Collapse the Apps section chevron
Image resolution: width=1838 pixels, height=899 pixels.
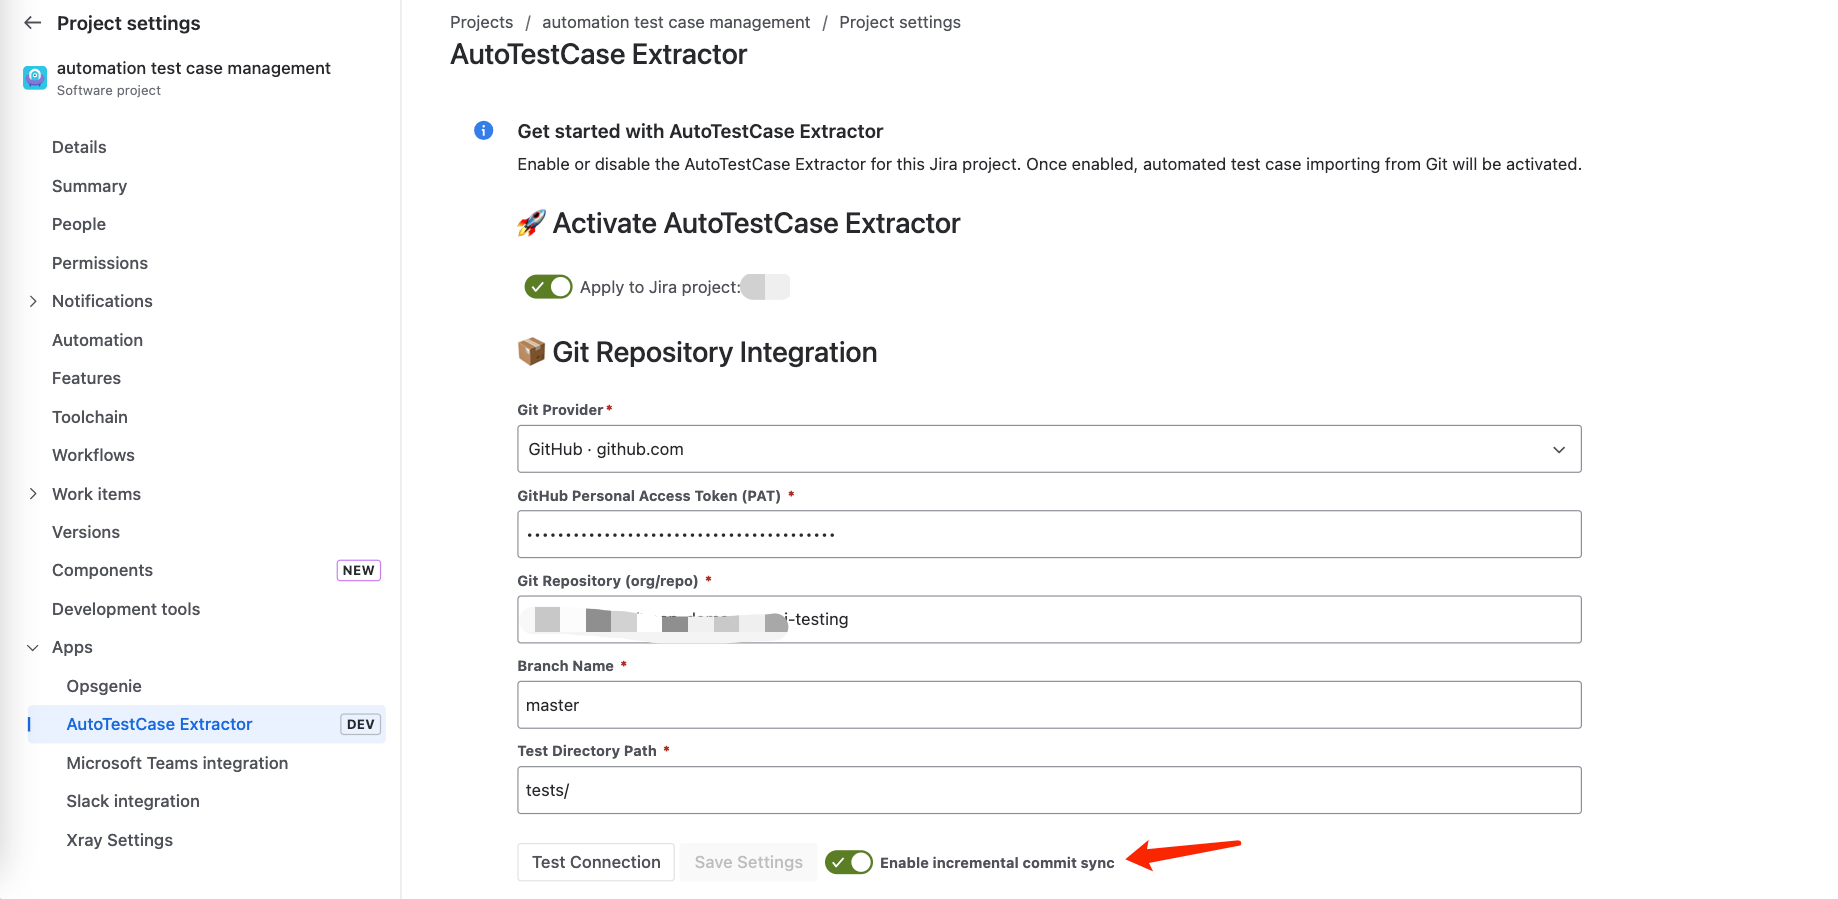(33, 648)
